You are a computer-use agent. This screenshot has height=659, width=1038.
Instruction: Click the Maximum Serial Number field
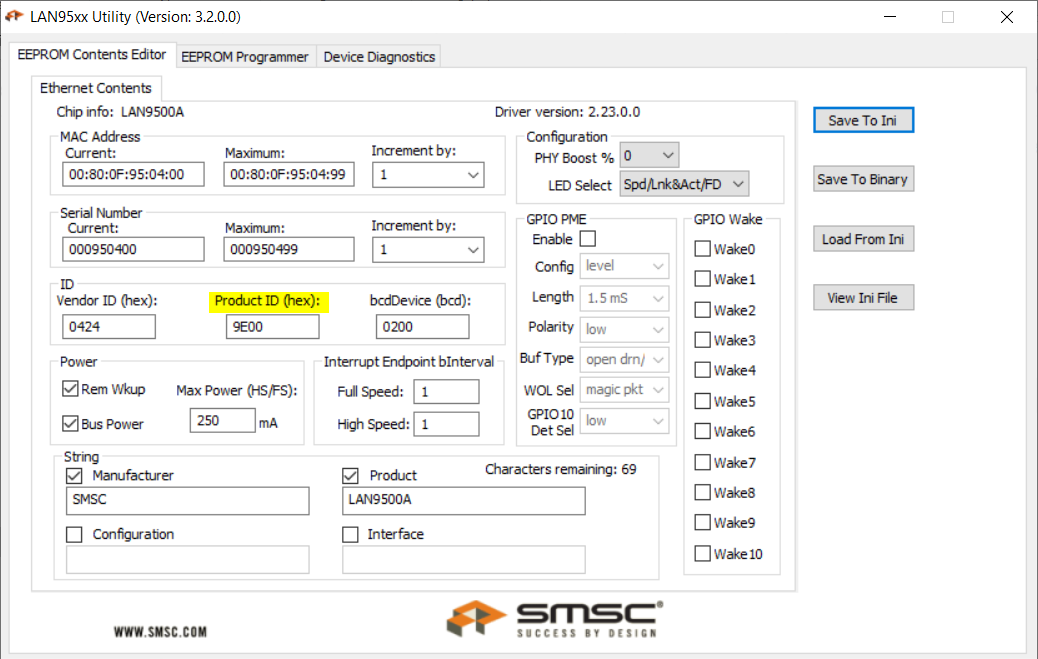289,250
